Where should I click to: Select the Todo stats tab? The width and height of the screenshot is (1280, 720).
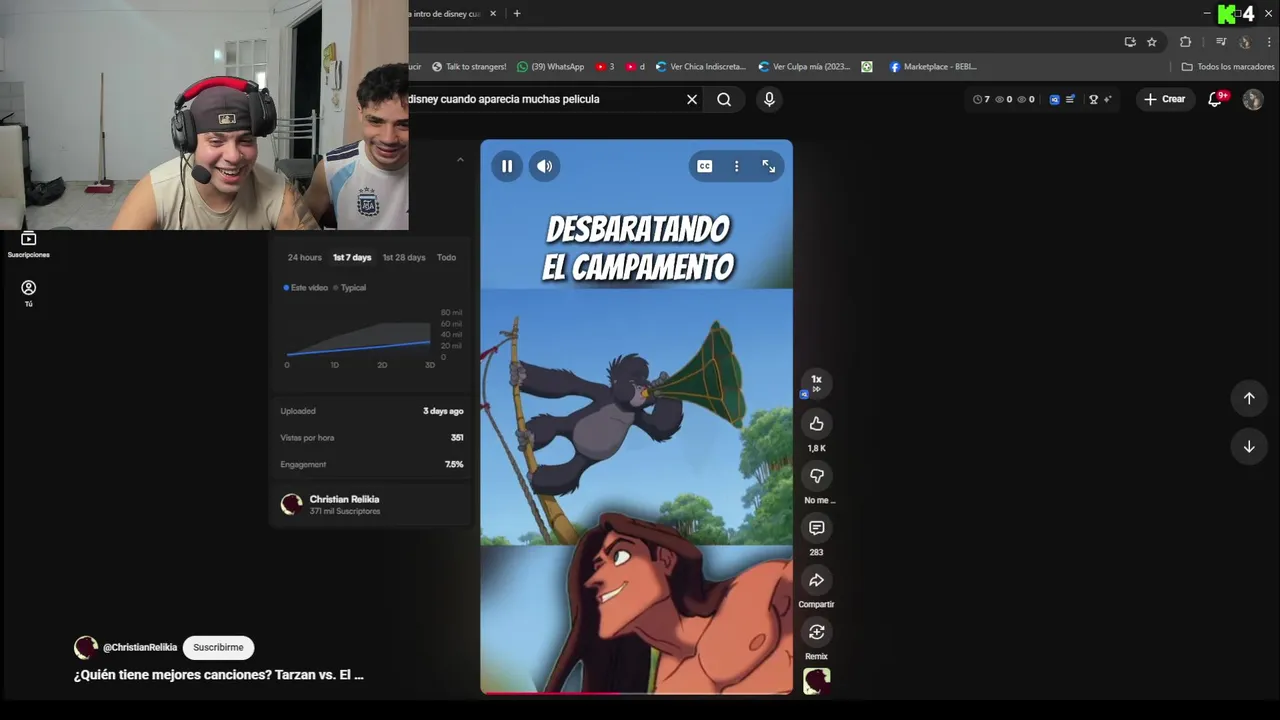tap(446, 257)
